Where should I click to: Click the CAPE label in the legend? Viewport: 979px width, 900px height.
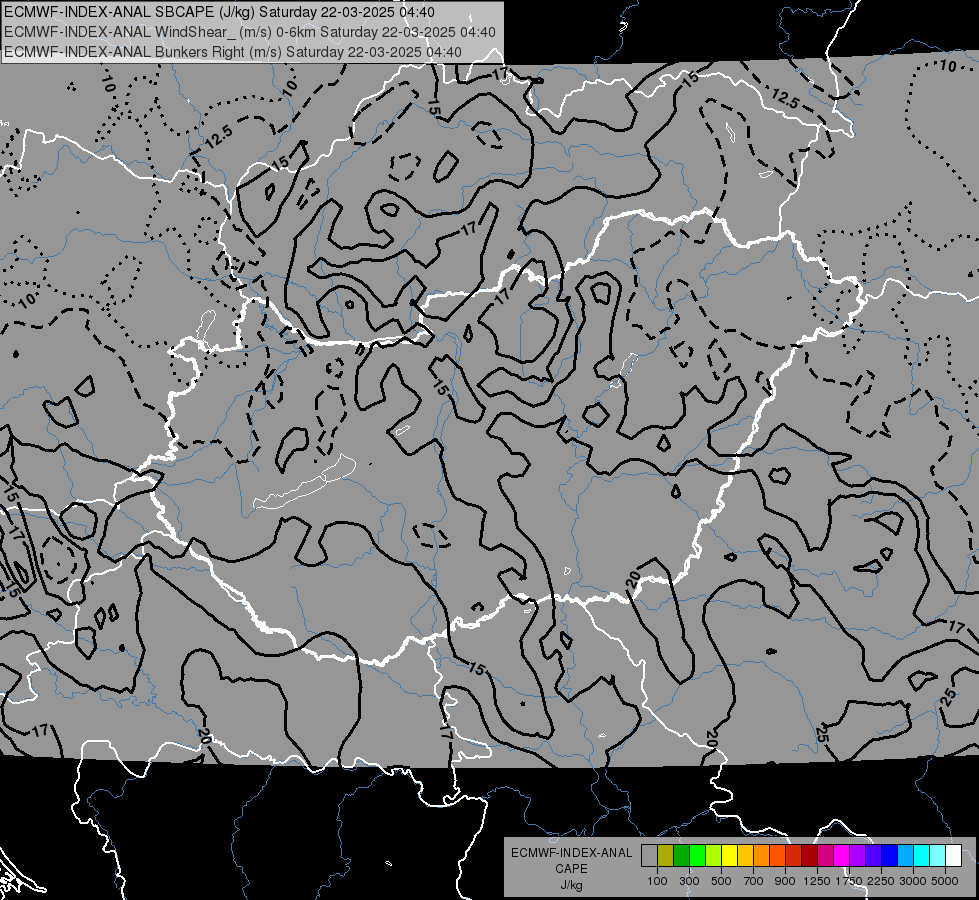571,869
